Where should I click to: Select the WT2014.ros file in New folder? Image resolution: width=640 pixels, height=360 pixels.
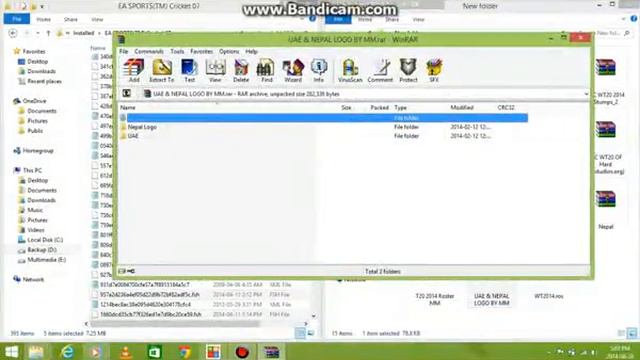549,296
